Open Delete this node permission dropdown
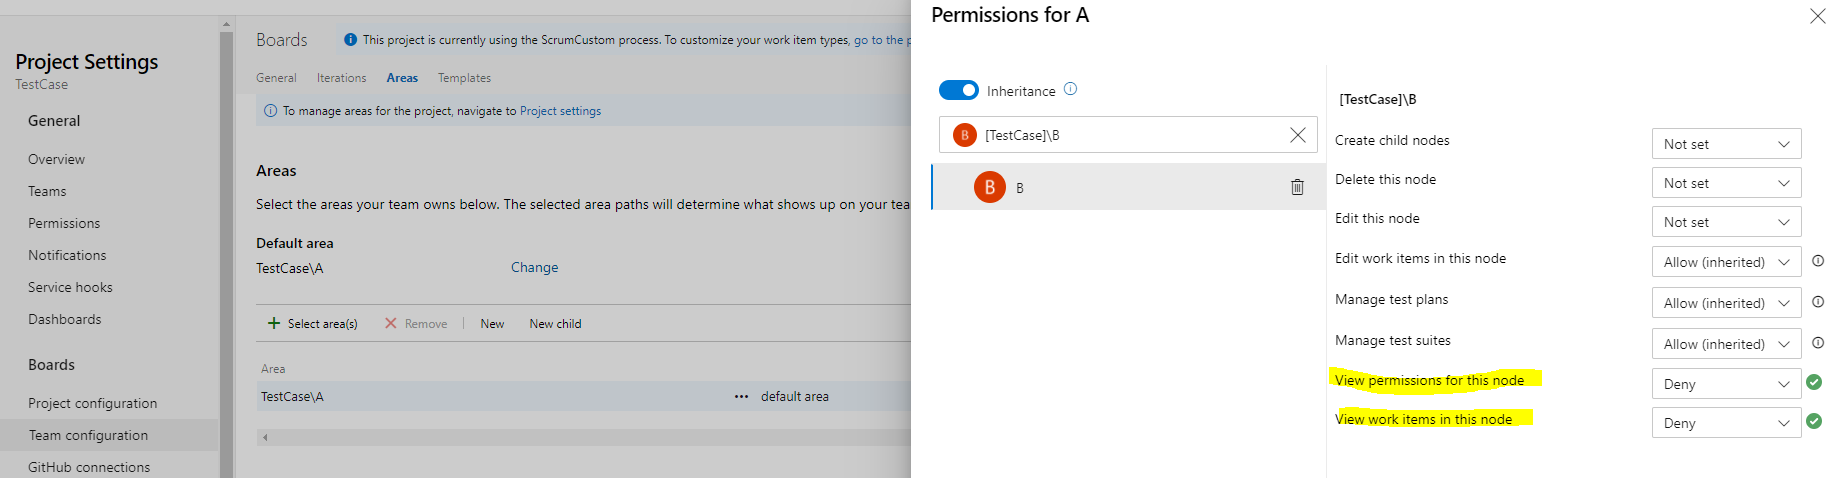The height and width of the screenshot is (478, 1843). pos(1725,183)
